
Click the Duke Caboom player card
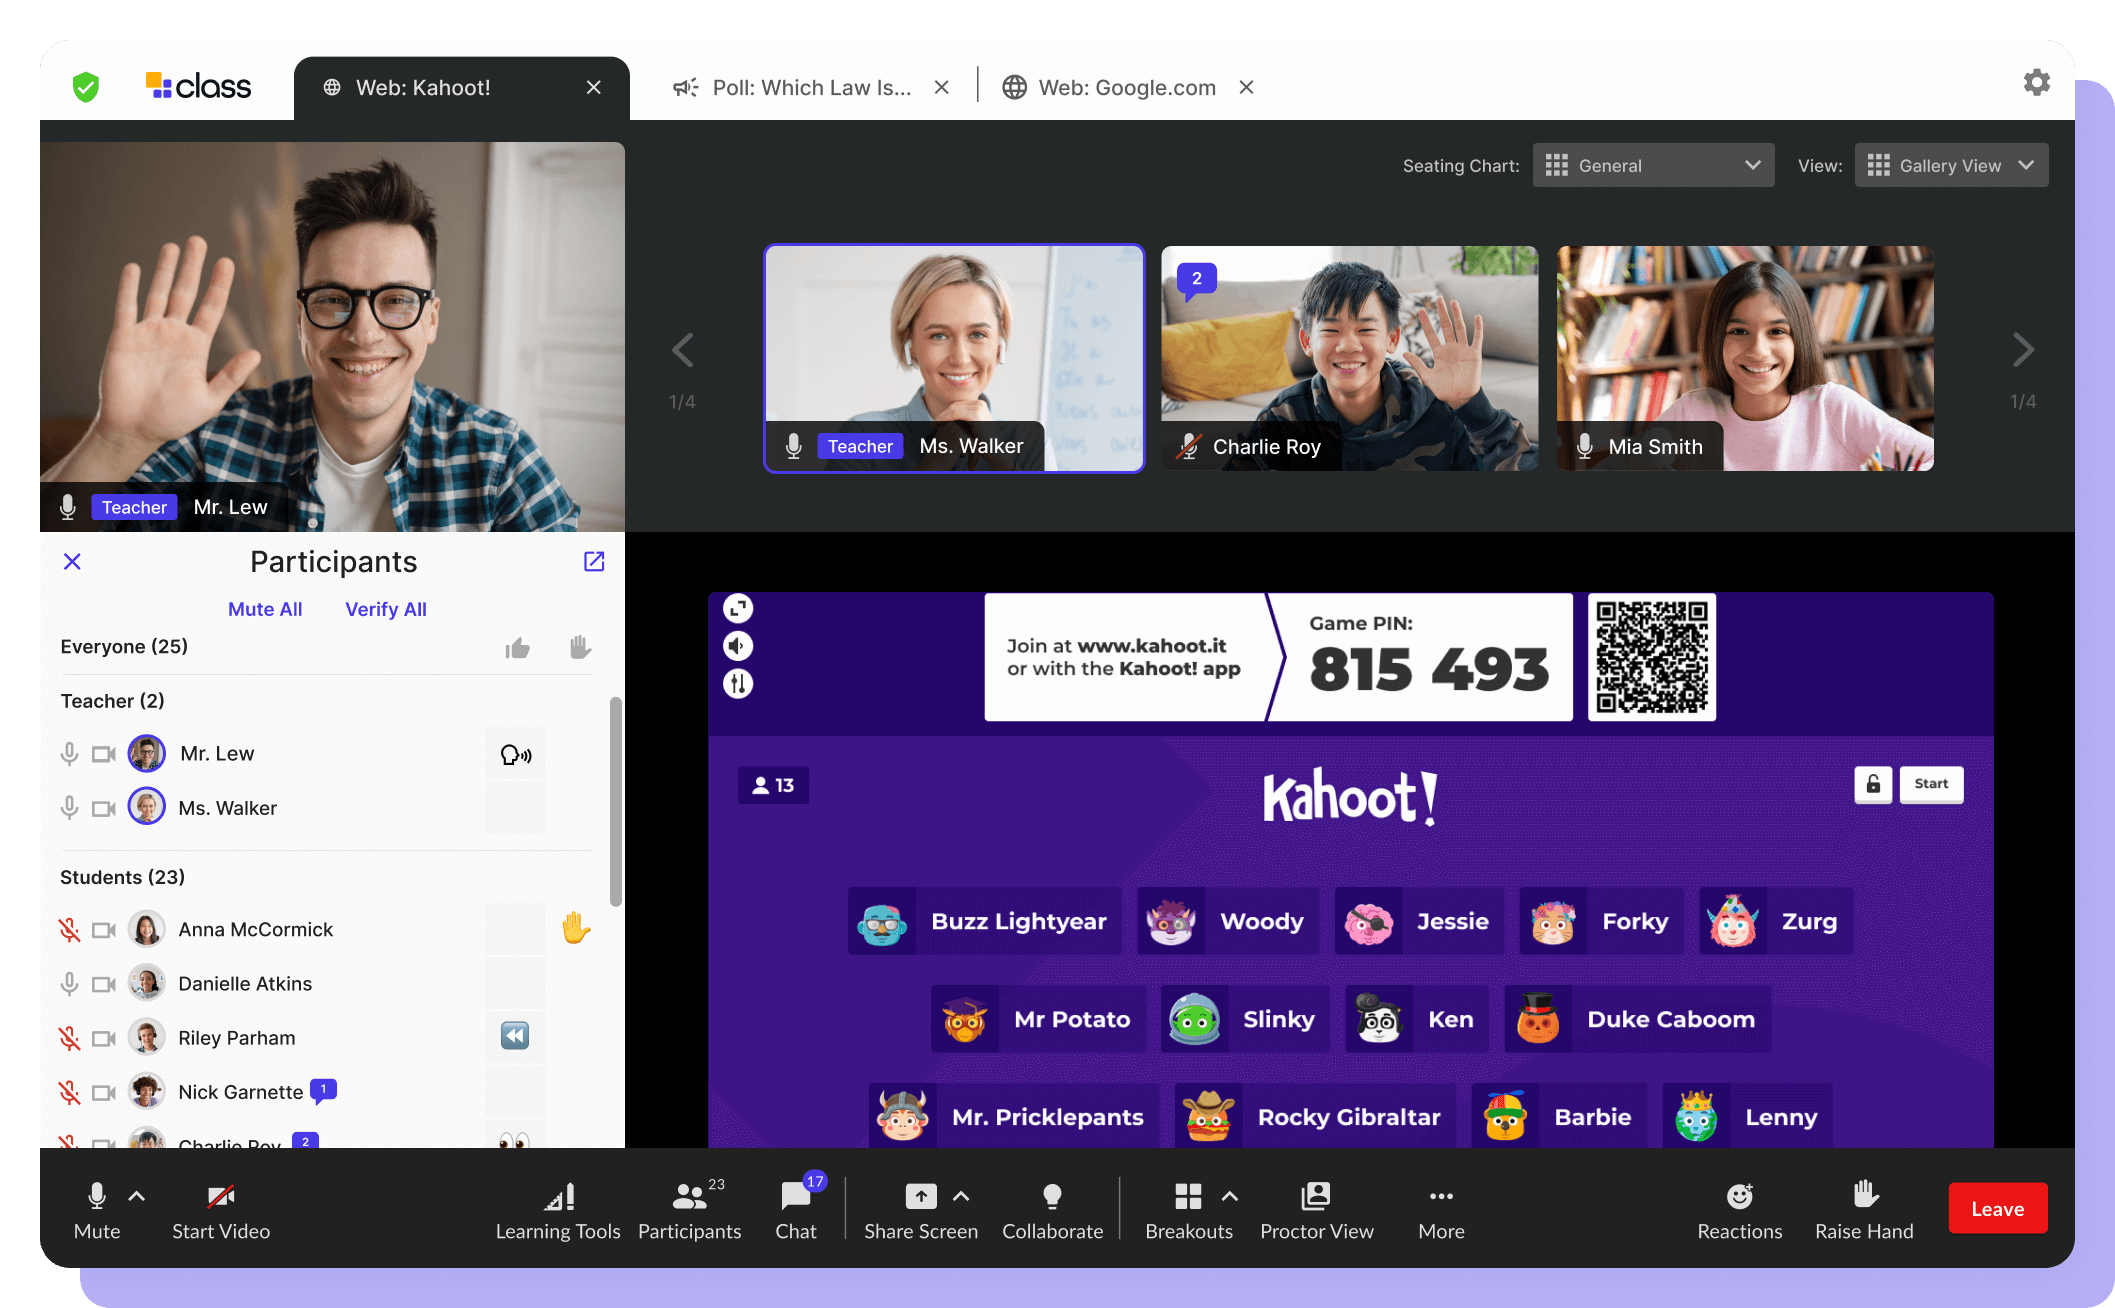tap(1637, 1019)
